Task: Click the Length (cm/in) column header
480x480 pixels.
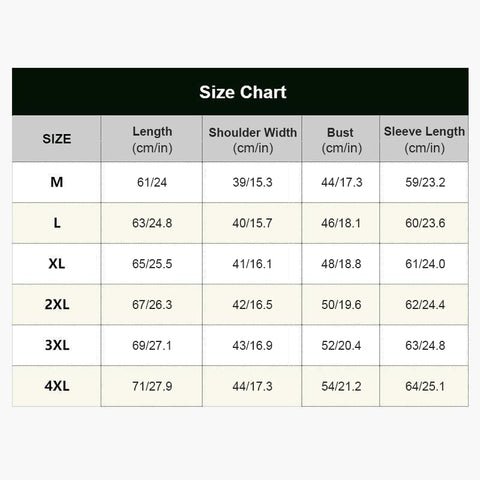Action: [x=152, y=139]
